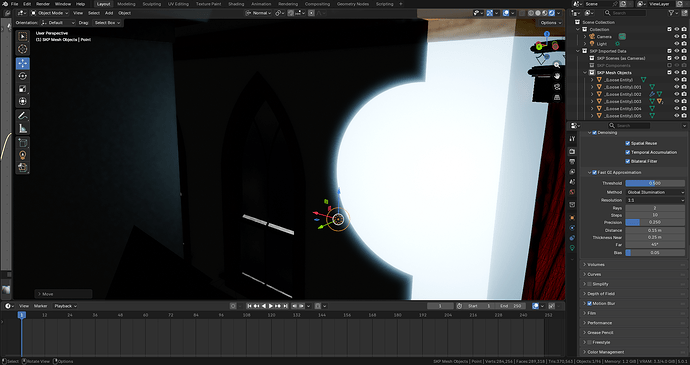The width and height of the screenshot is (690, 365).
Task: Open the Drag Select Box dropdown
Action: tap(106, 22)
